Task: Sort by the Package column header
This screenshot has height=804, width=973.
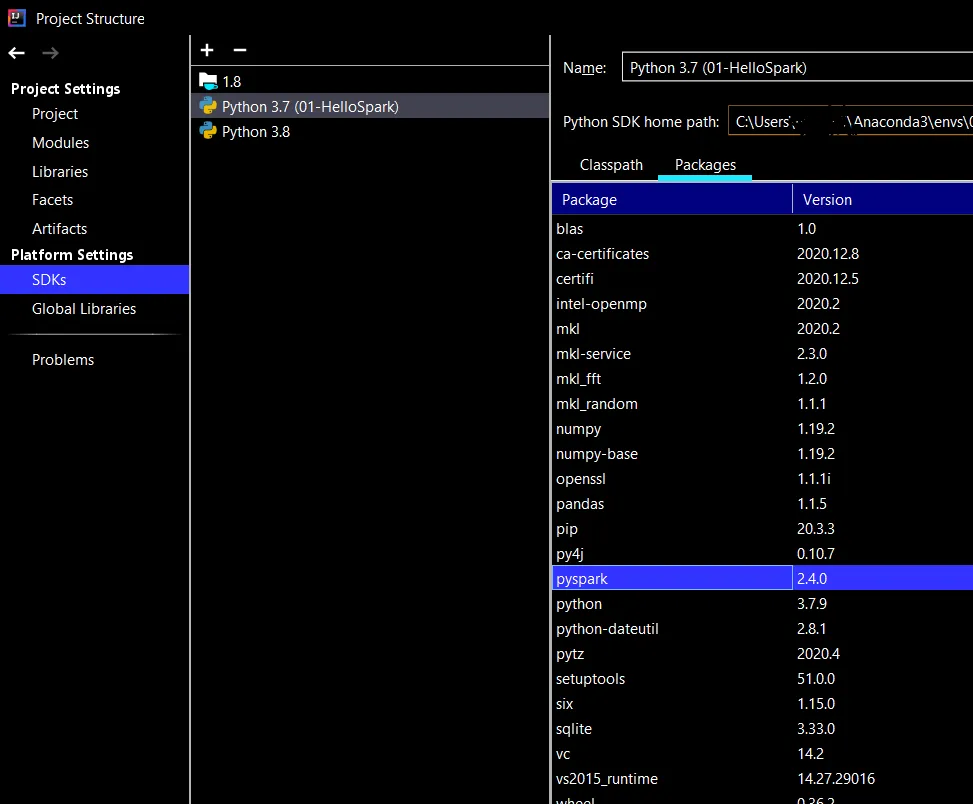Action: [x=672, y=200]
